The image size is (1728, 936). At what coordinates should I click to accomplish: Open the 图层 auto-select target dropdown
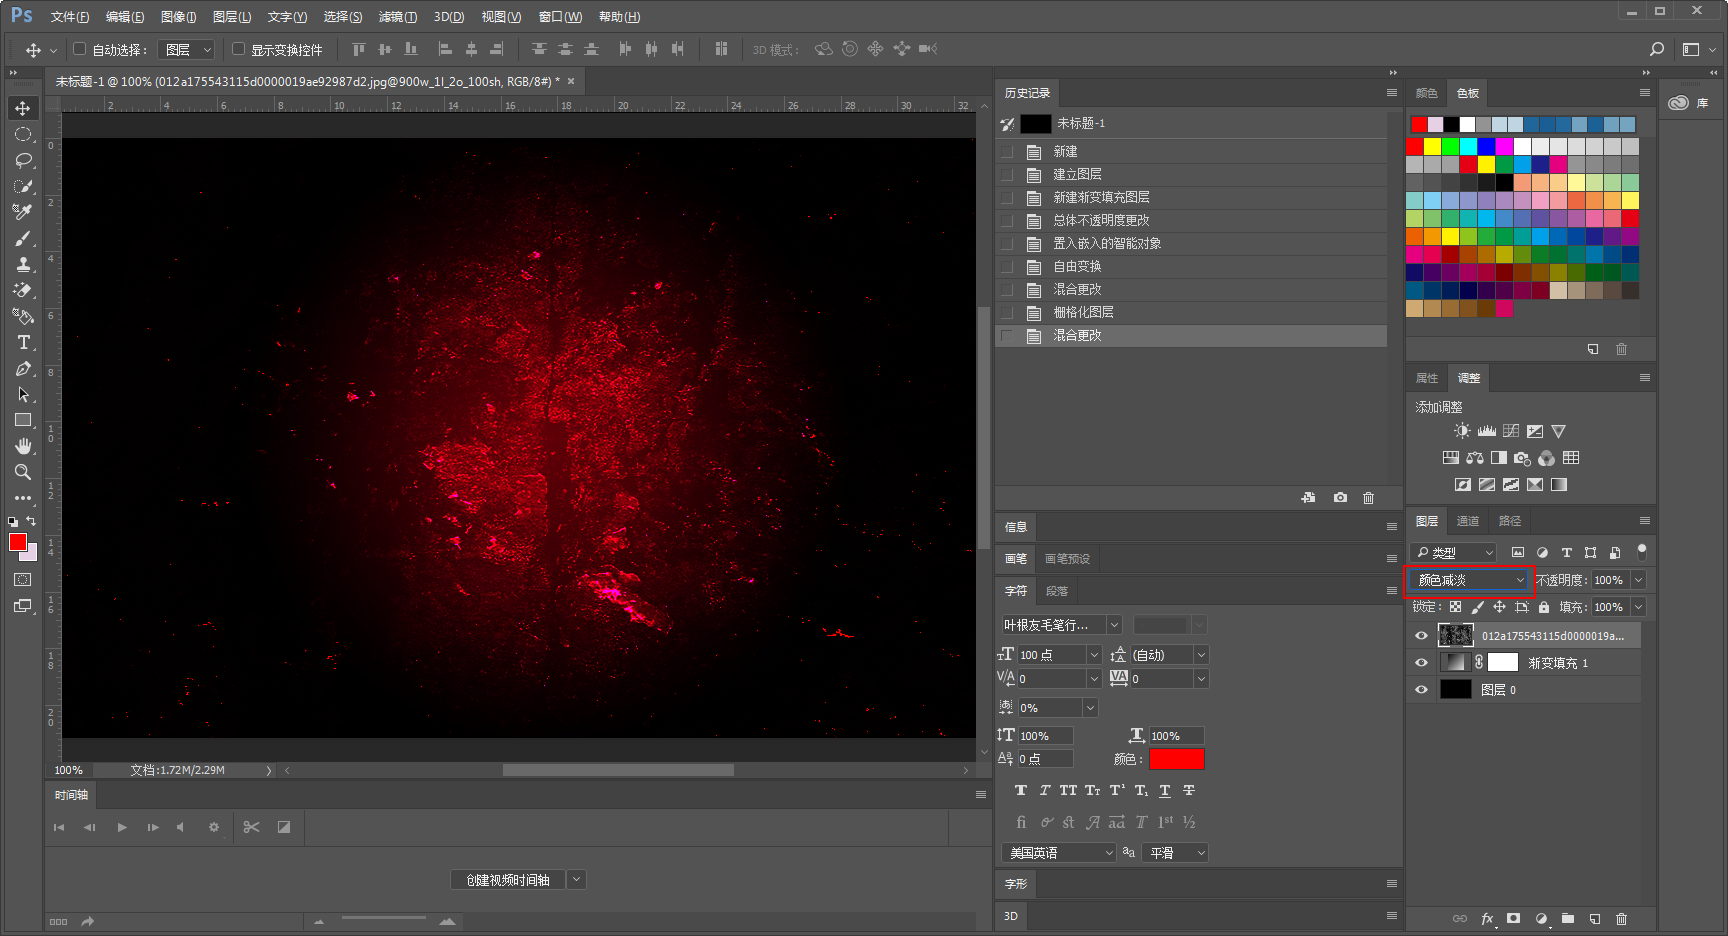187,49
